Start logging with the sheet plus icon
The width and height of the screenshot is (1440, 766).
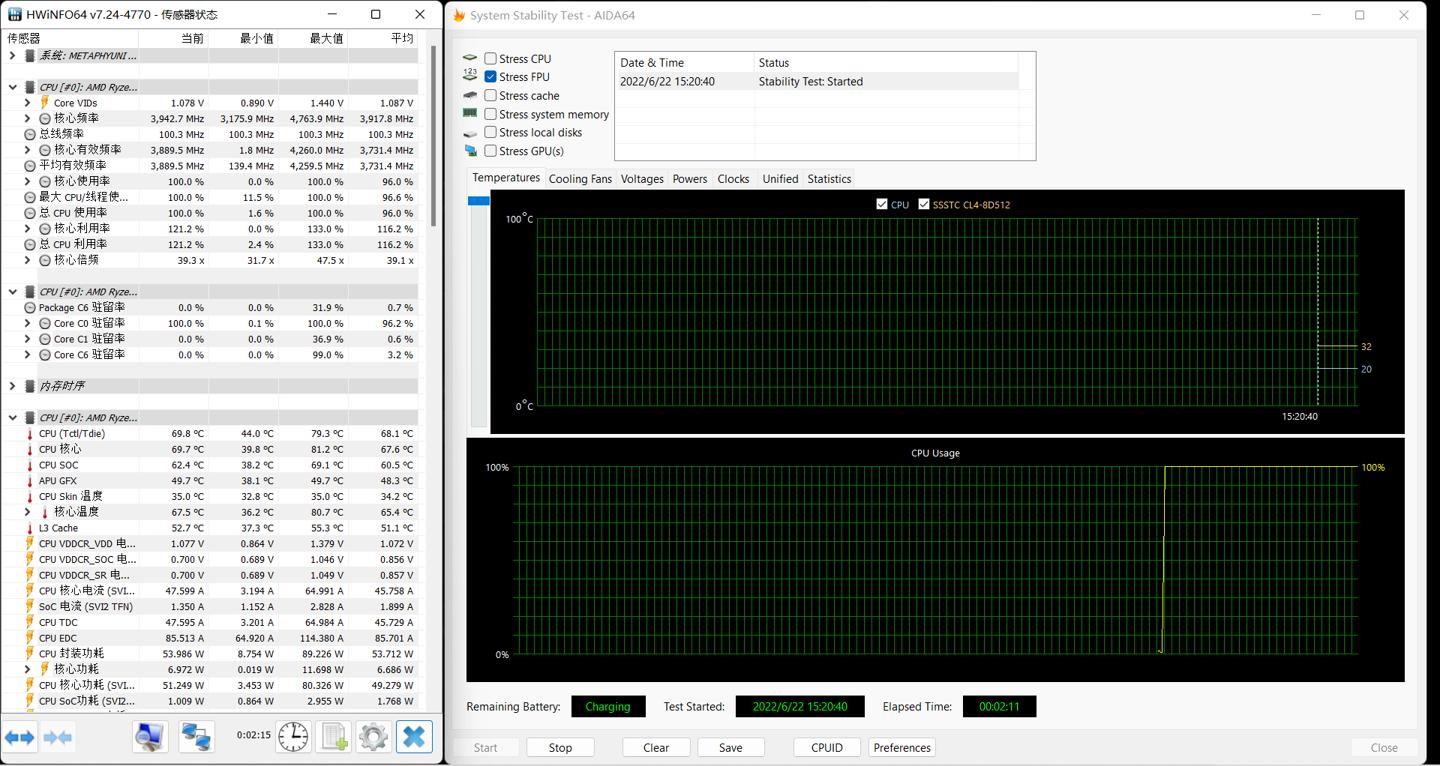coord(334,737)
